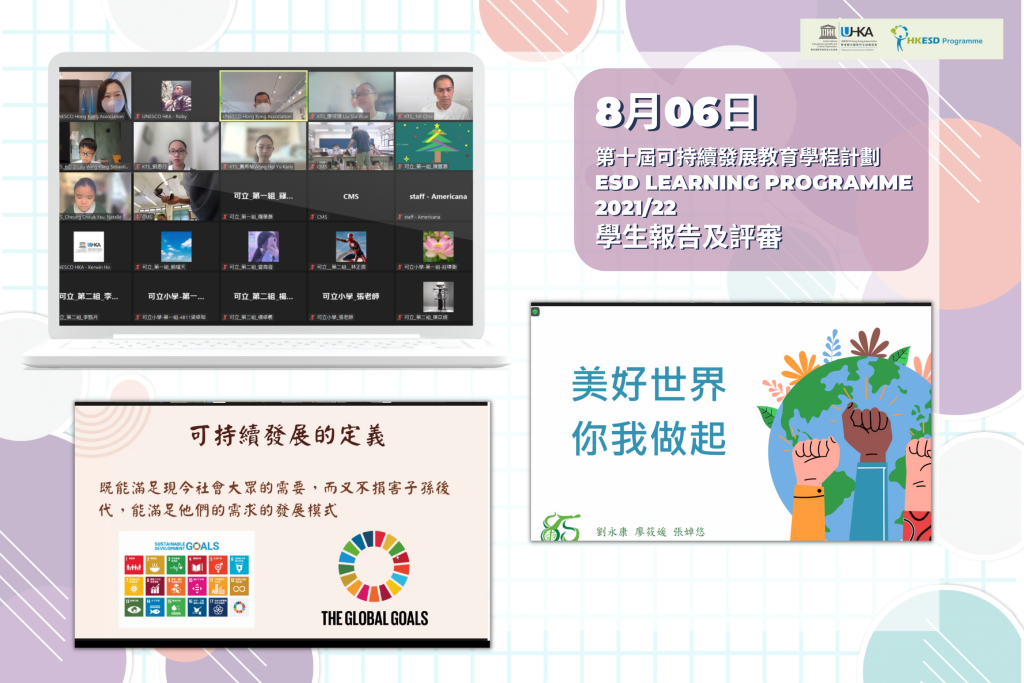Click the '可立_第二組_楊...' participant name

point(263,296)
